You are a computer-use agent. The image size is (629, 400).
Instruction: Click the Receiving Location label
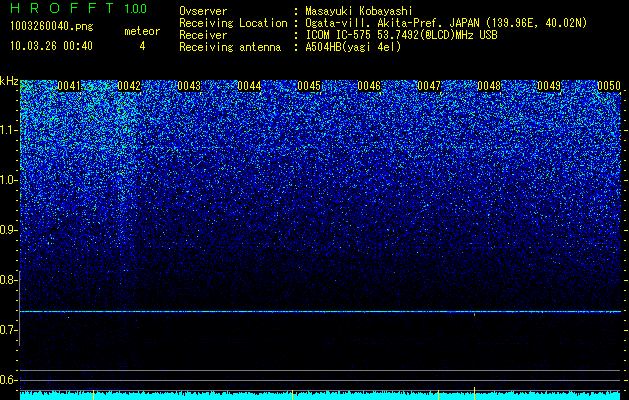point(233,23)
